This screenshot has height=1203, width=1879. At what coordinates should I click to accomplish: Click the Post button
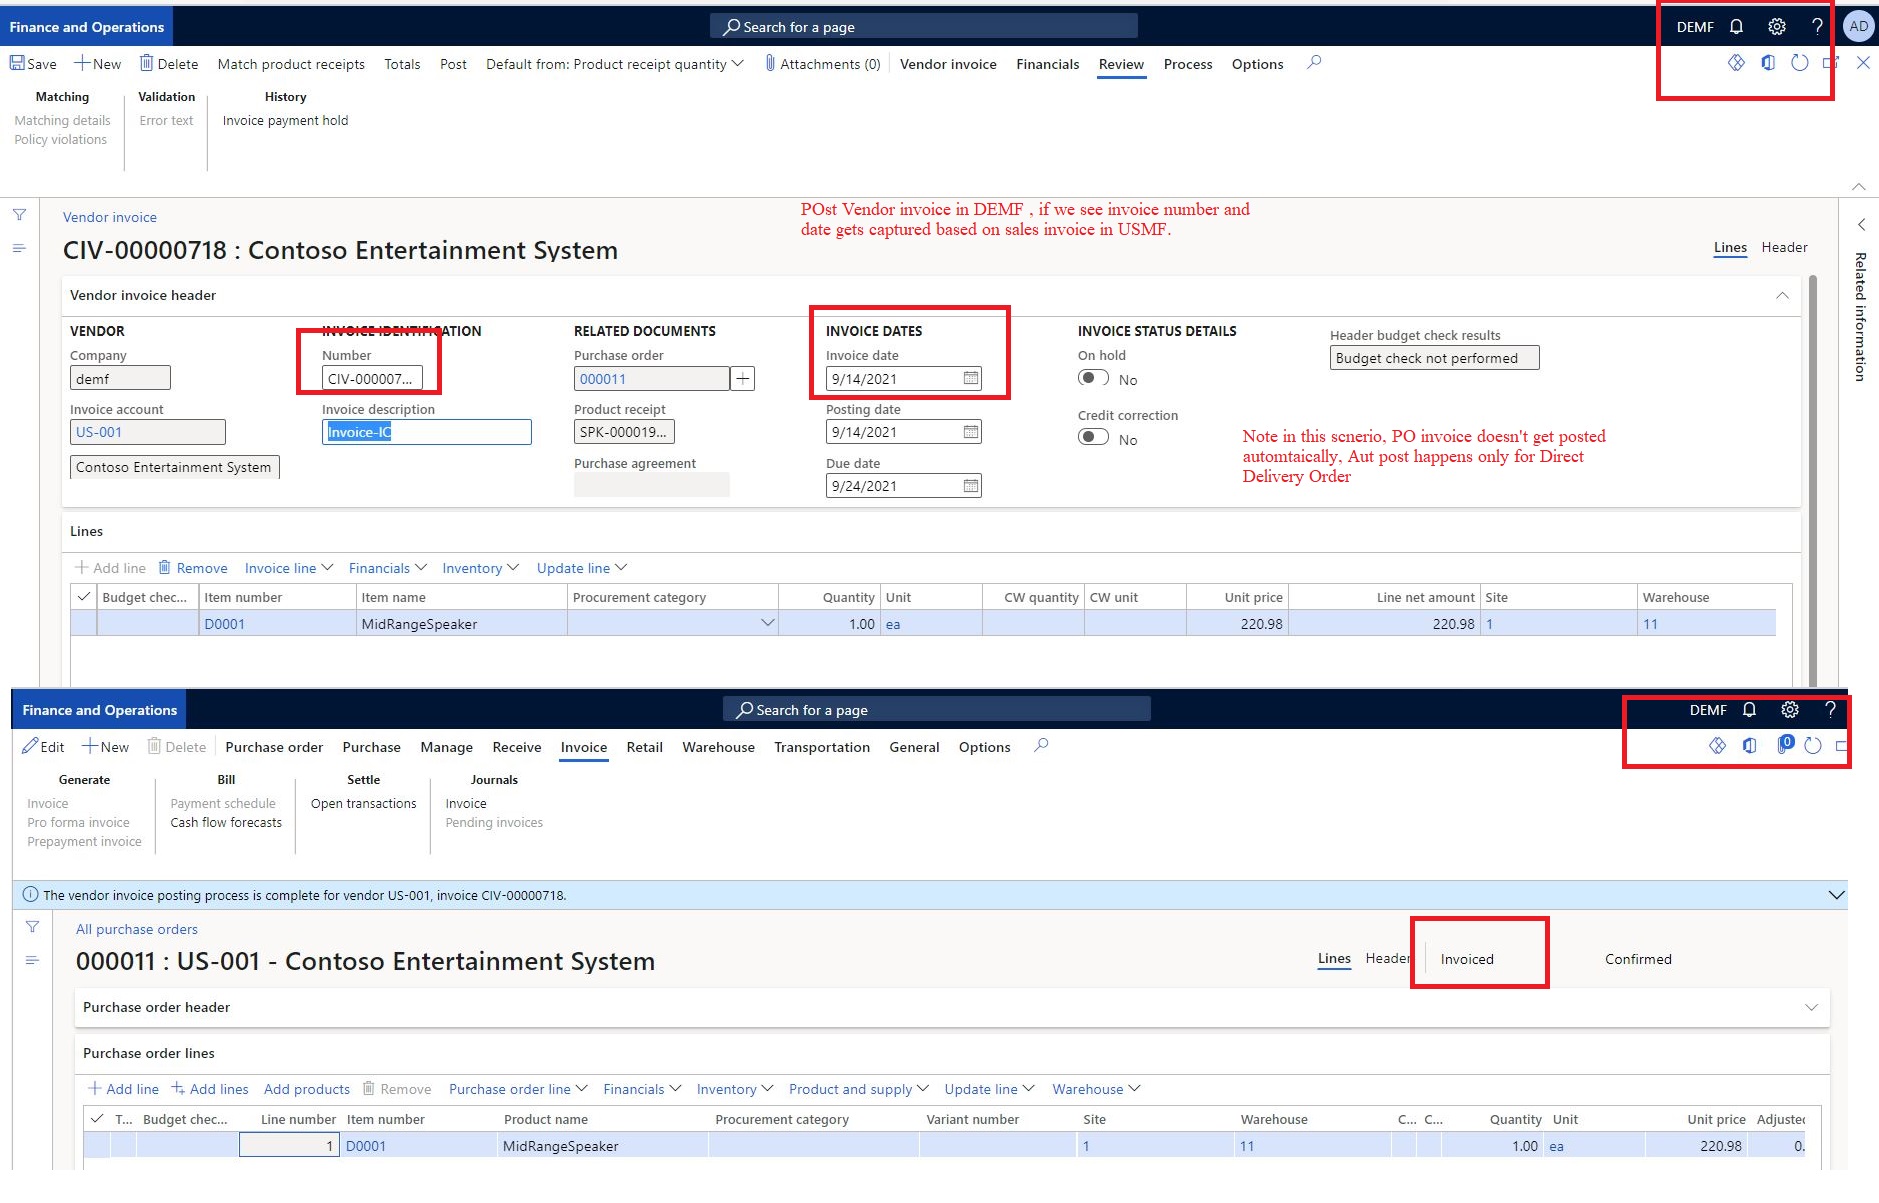pos(453,64)
